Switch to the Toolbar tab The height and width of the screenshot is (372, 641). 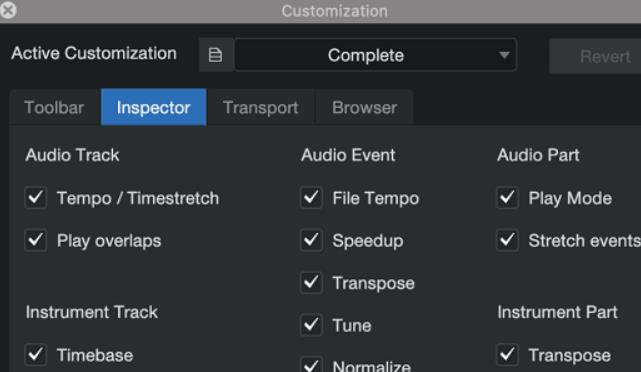pyautogui.click(x=55, y=108)
